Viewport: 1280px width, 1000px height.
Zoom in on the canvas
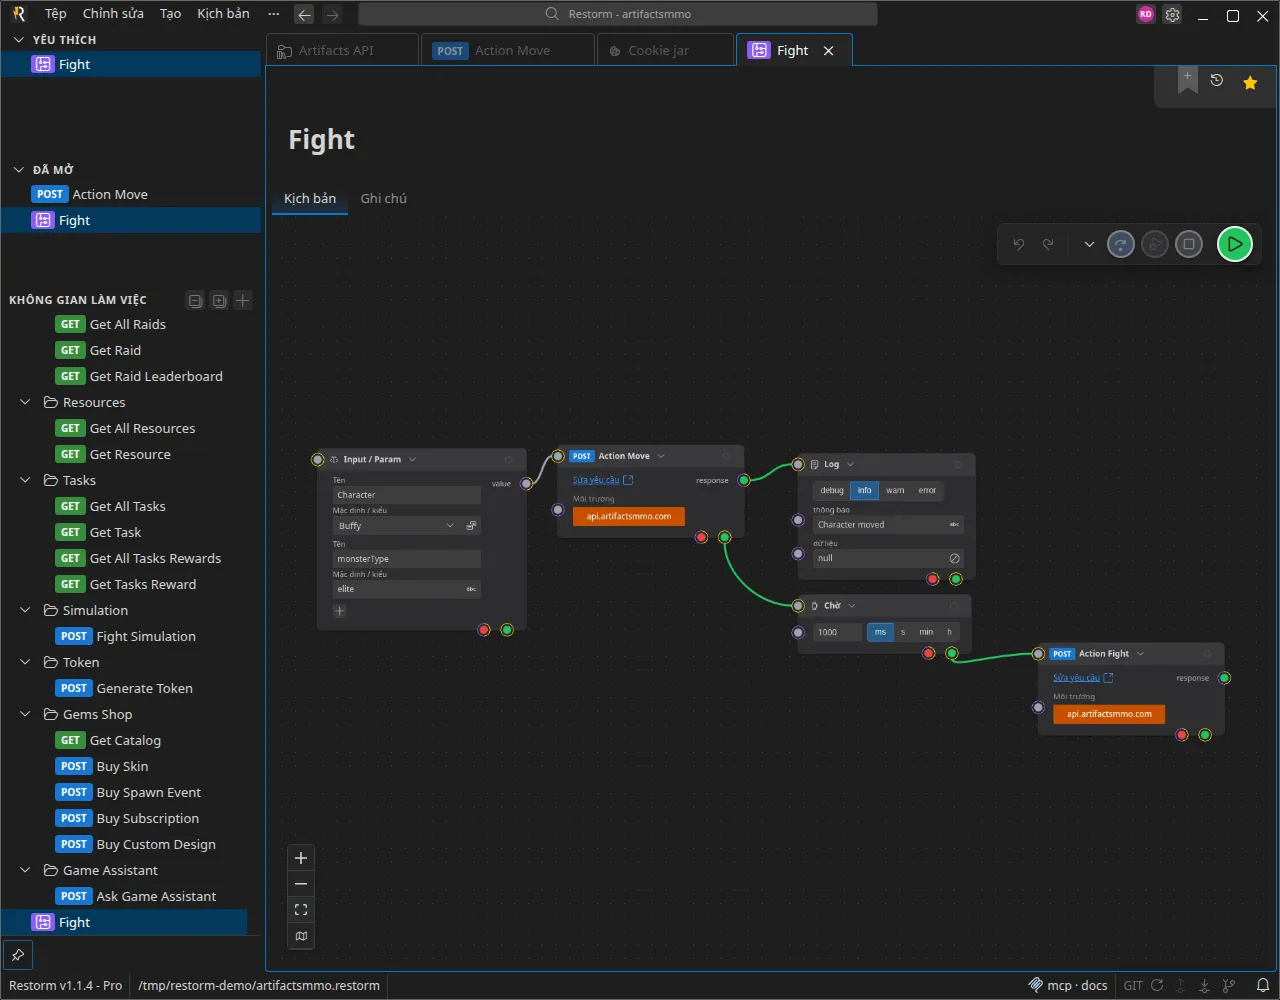coord(301,858)
